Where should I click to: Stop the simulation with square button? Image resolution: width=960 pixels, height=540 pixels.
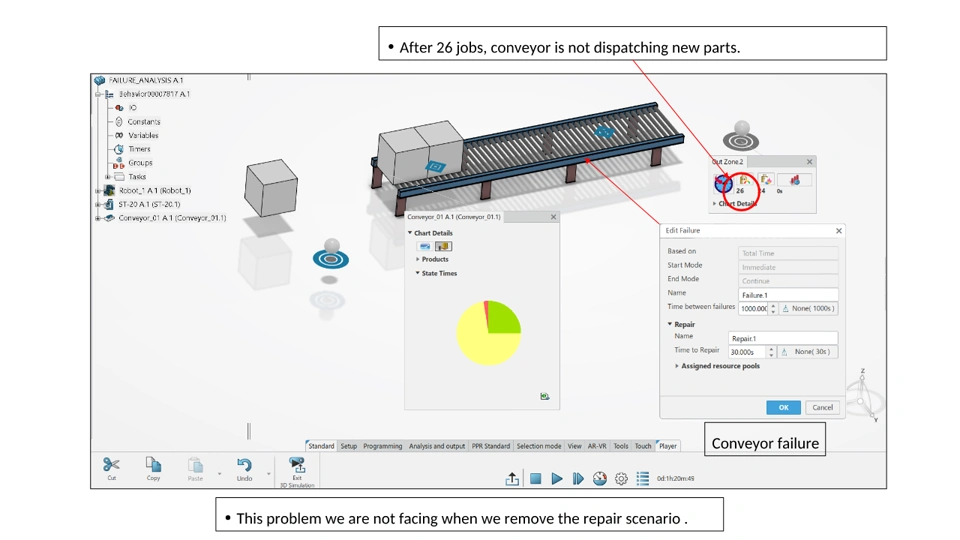click(x=535, y=478)
